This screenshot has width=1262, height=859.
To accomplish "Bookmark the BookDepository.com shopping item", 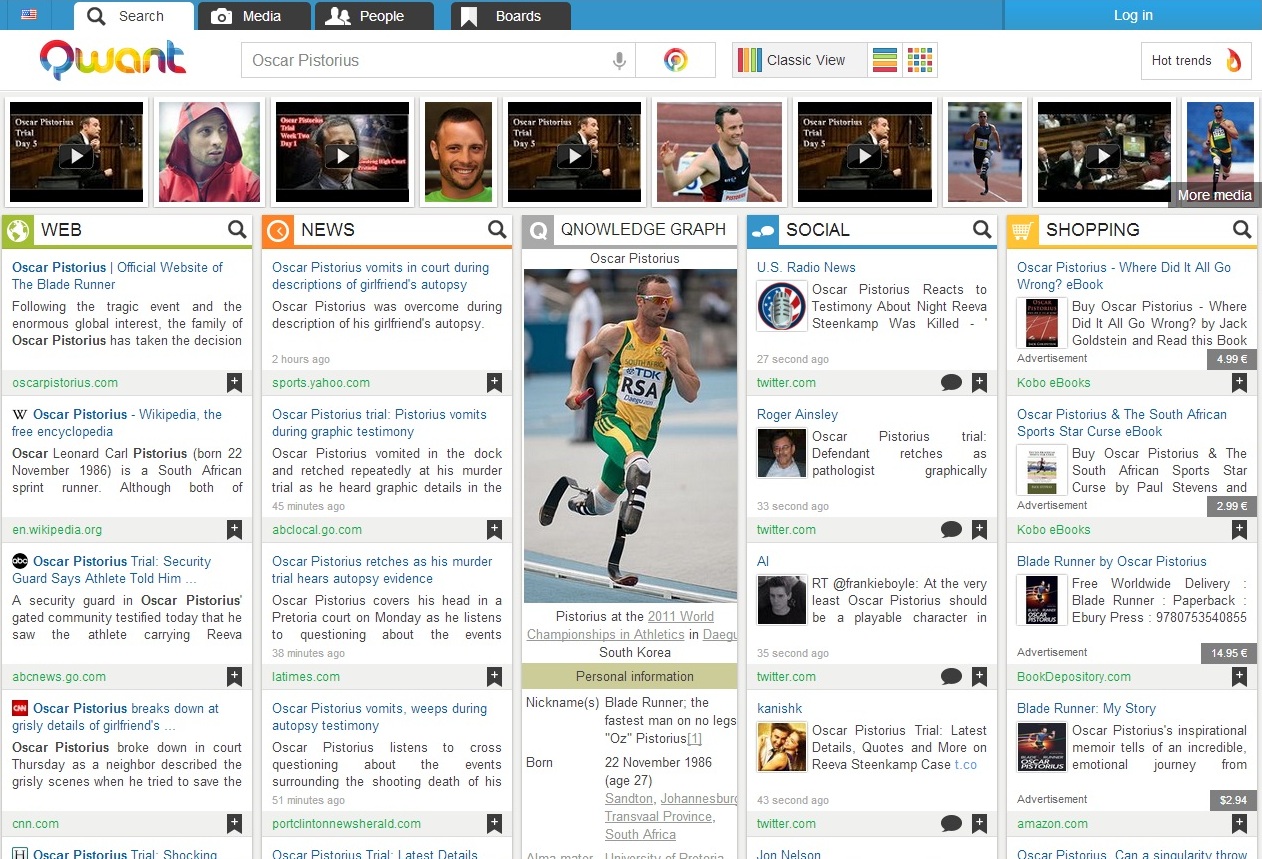I will [1239, 676].
